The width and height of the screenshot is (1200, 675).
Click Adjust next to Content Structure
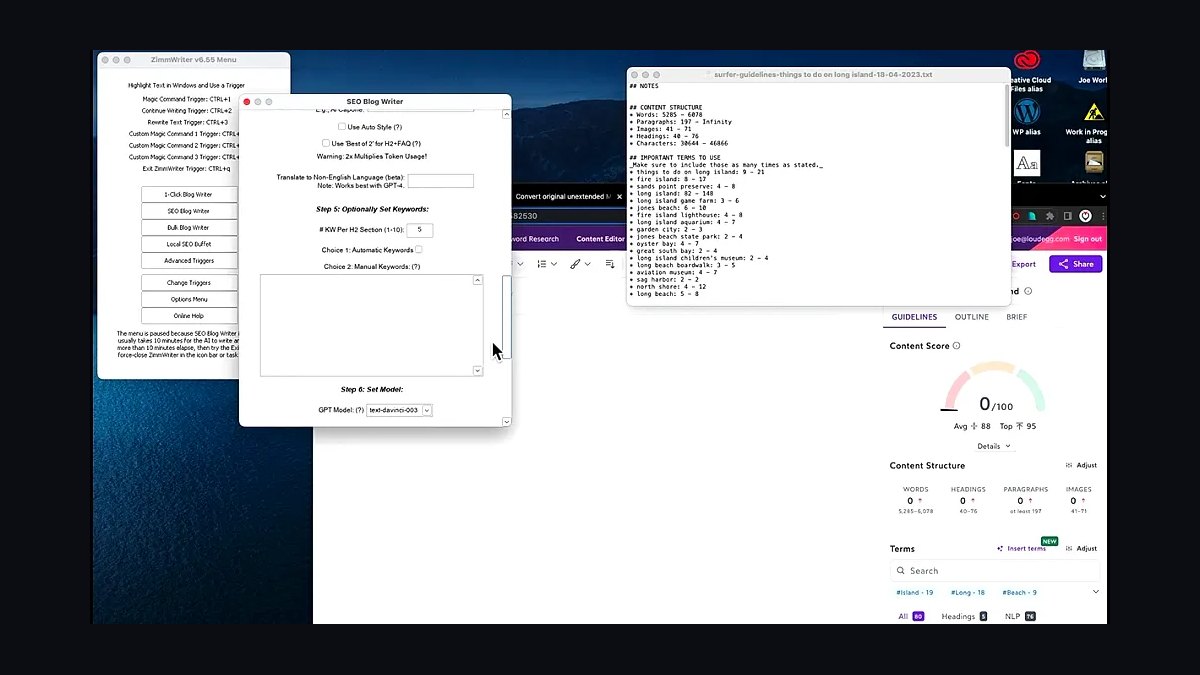tap(1081, 465)
